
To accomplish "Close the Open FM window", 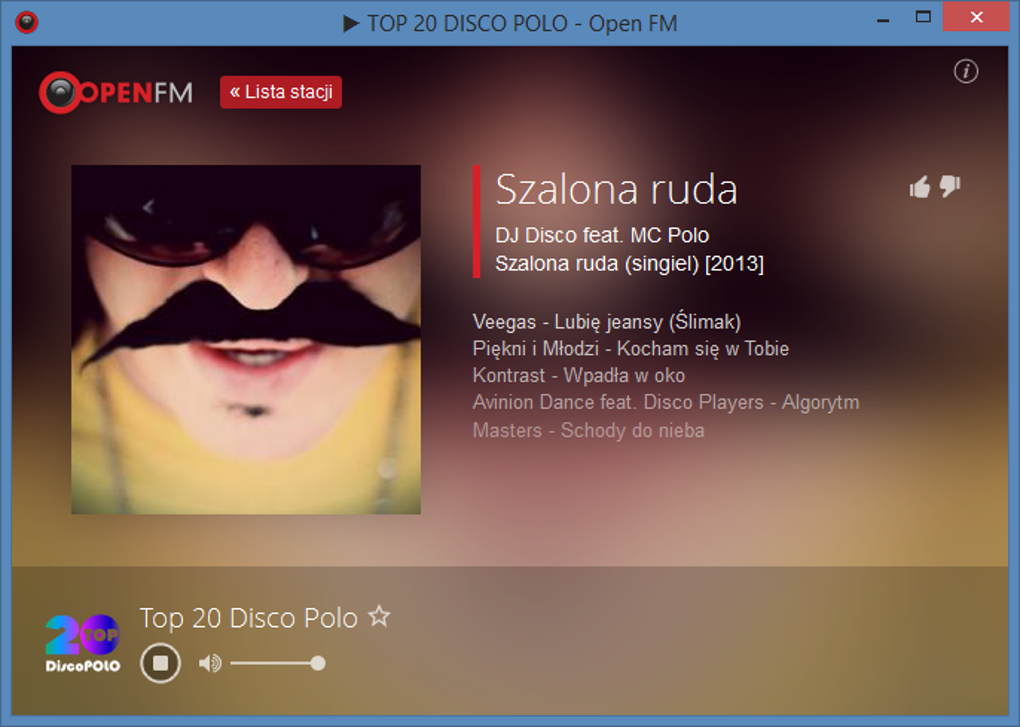I will coord(976,18).
